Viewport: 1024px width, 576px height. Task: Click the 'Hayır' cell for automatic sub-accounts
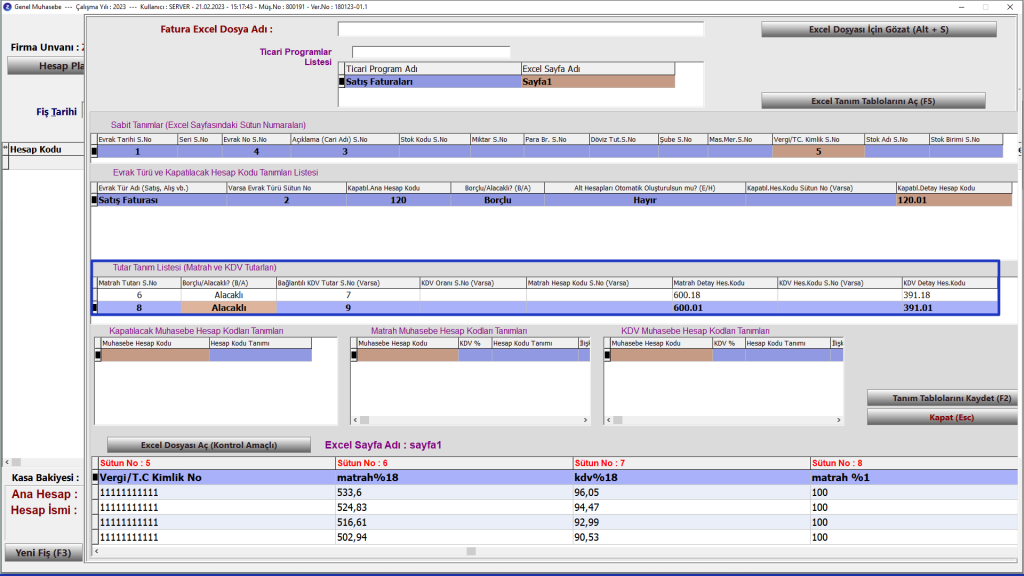(644, 200)
